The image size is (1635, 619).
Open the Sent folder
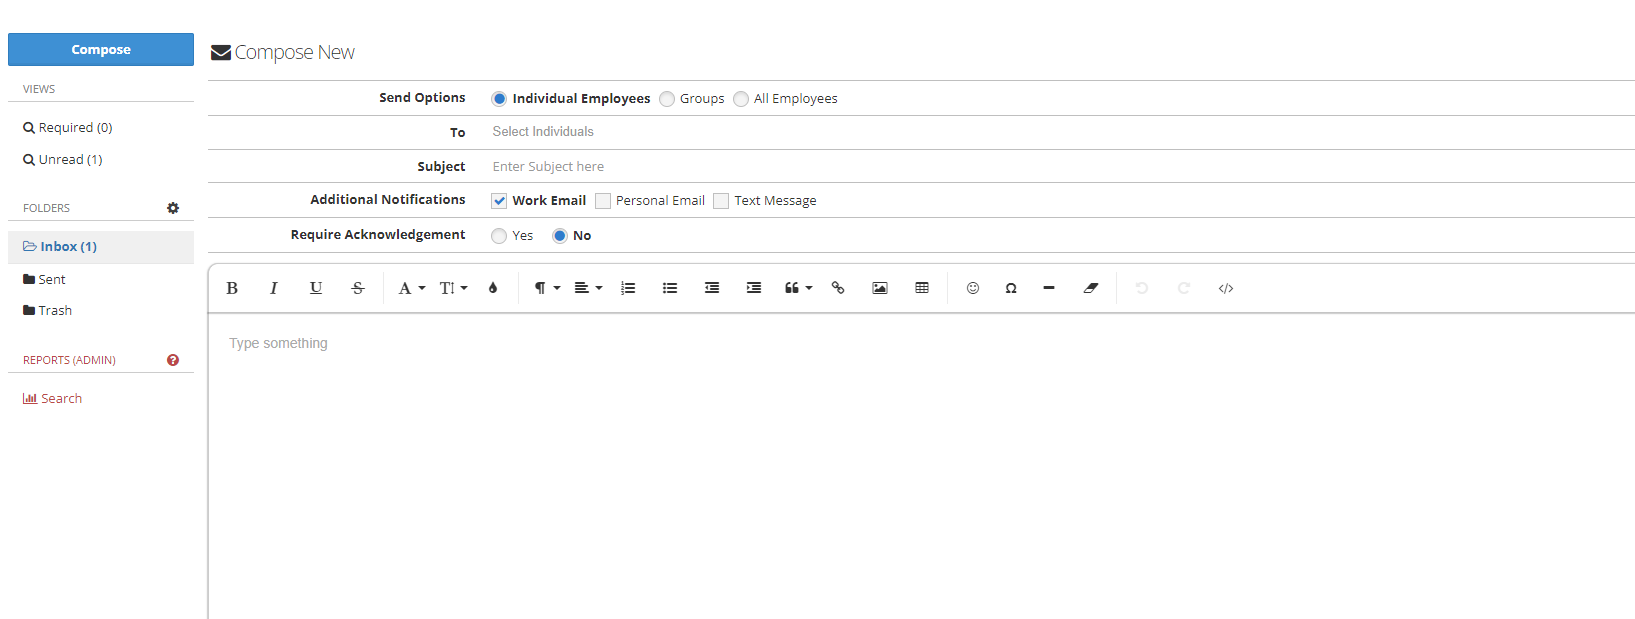click(x=52, y=280)
